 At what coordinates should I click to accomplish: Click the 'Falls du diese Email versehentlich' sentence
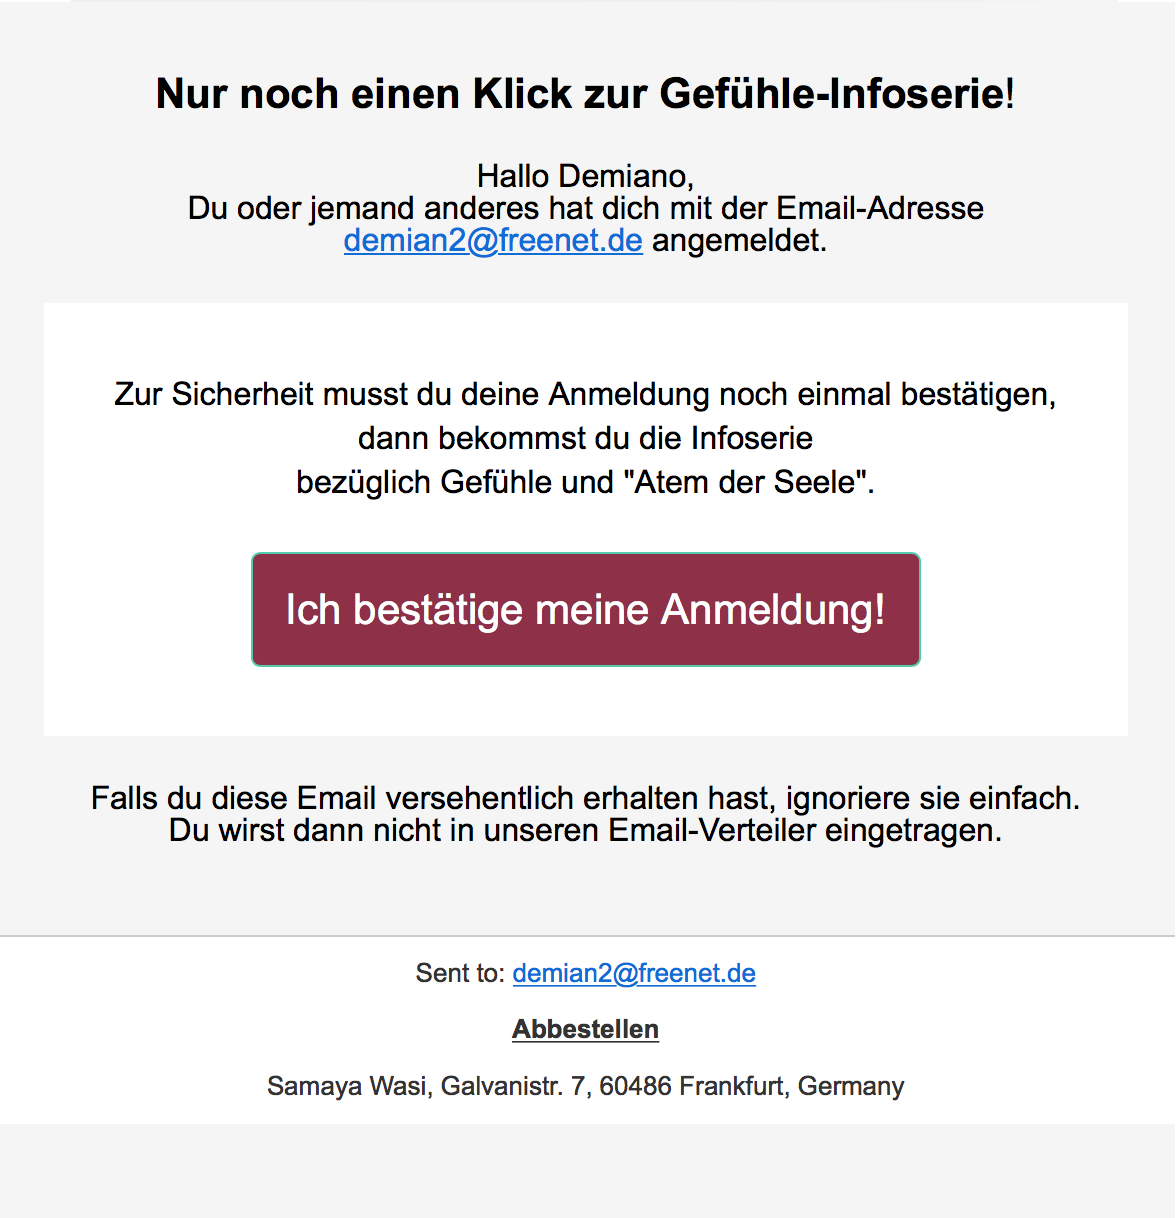pyautogui.click(x=586, y=798)
